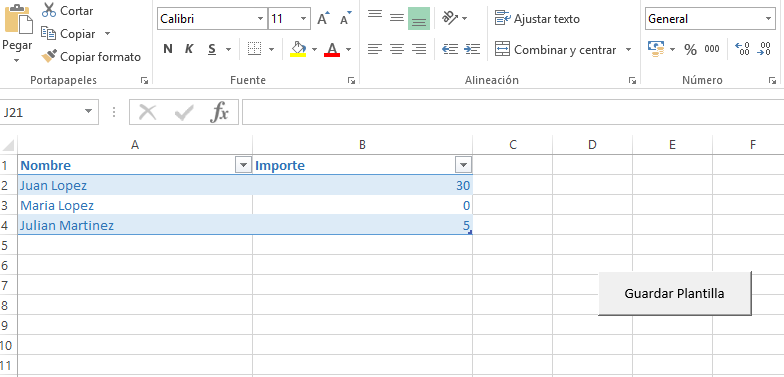Toggle bold N formatting

pos(168,49)
